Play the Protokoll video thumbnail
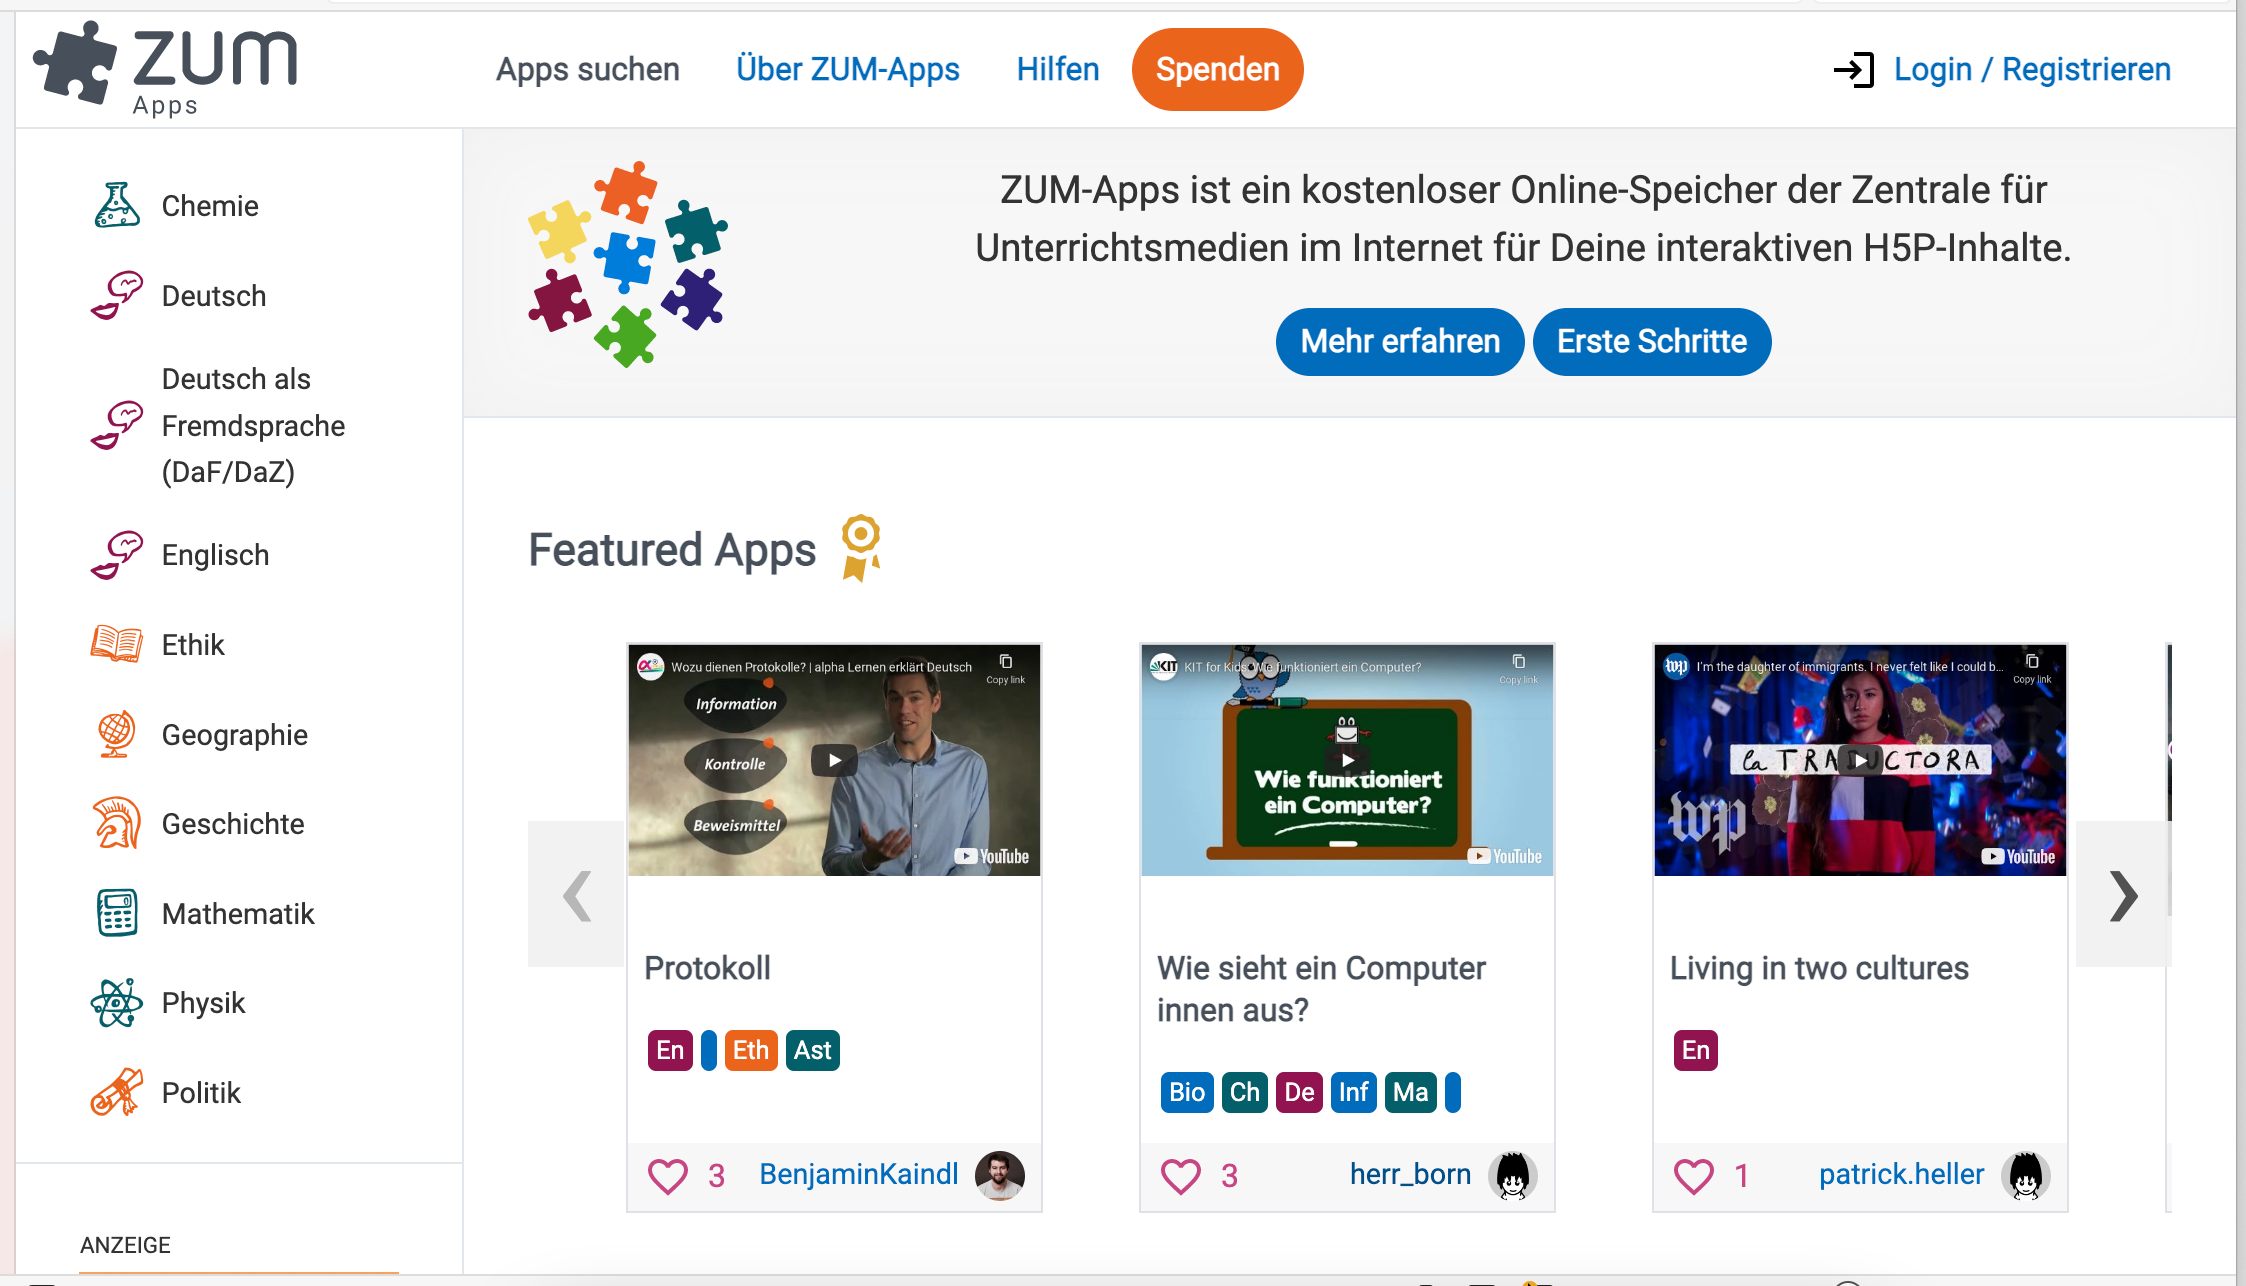This screenshot has height=1286, width=2246. pos(834,760)
